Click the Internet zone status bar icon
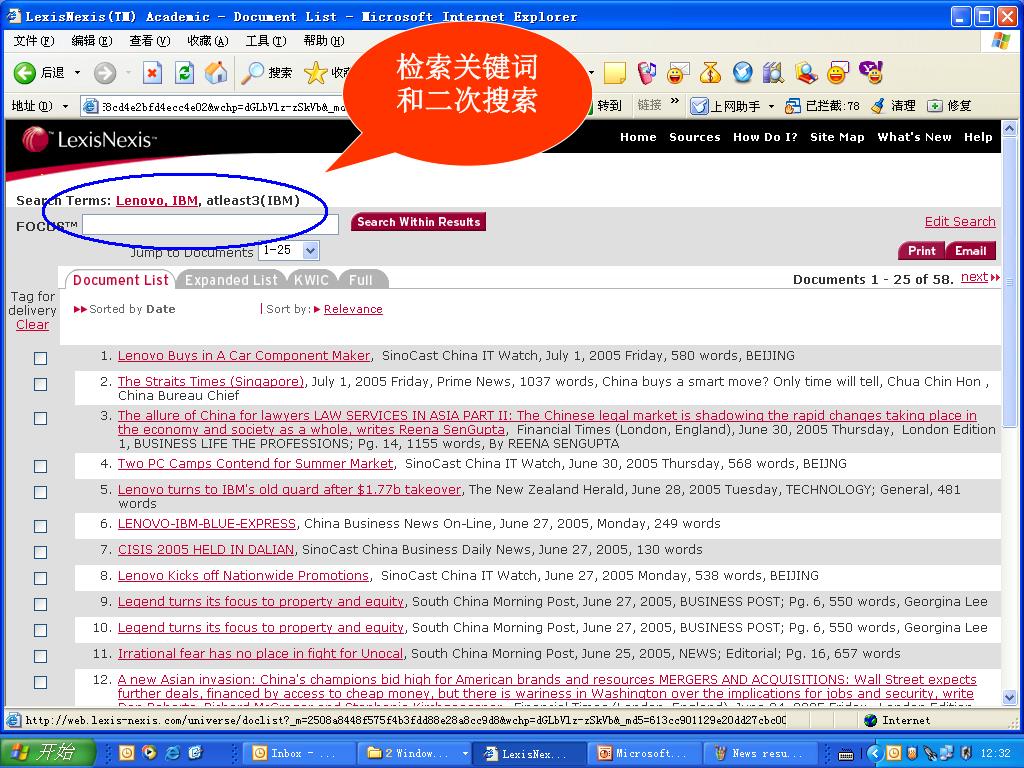 [871, 720]
